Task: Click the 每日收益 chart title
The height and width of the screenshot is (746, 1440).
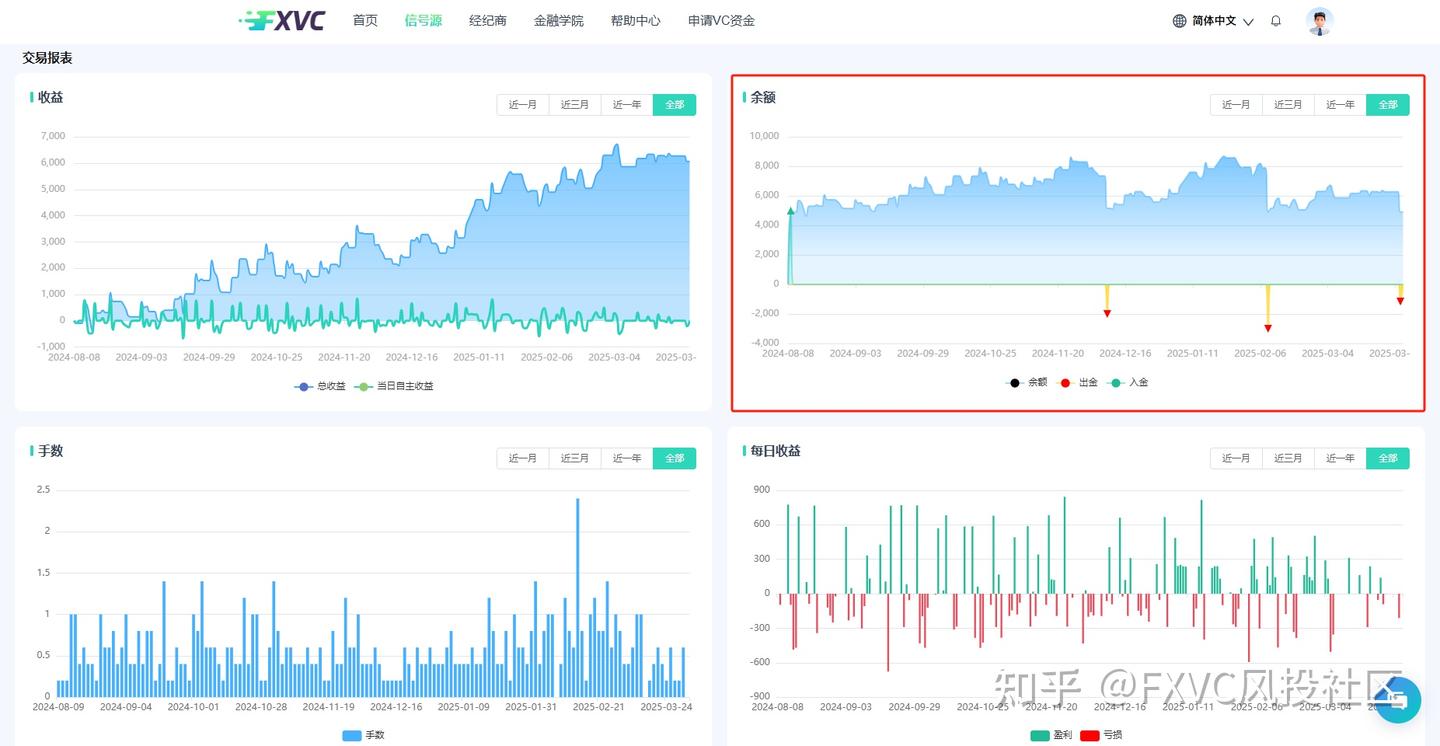Action: 775,451
